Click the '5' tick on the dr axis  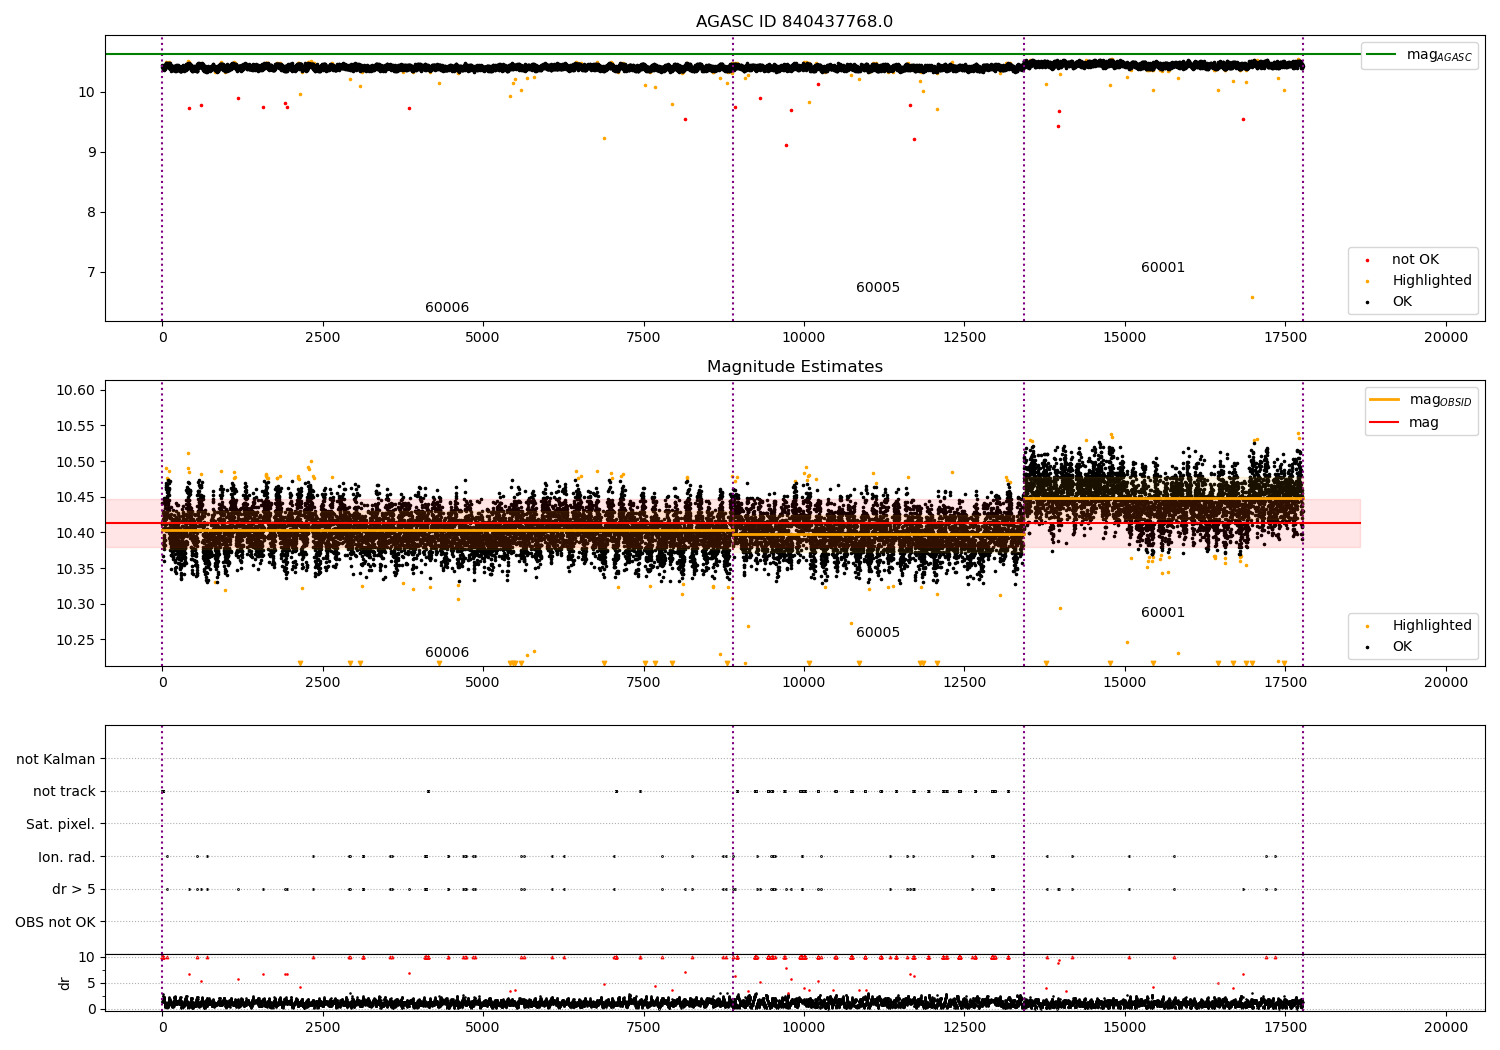tap(91, 984)
